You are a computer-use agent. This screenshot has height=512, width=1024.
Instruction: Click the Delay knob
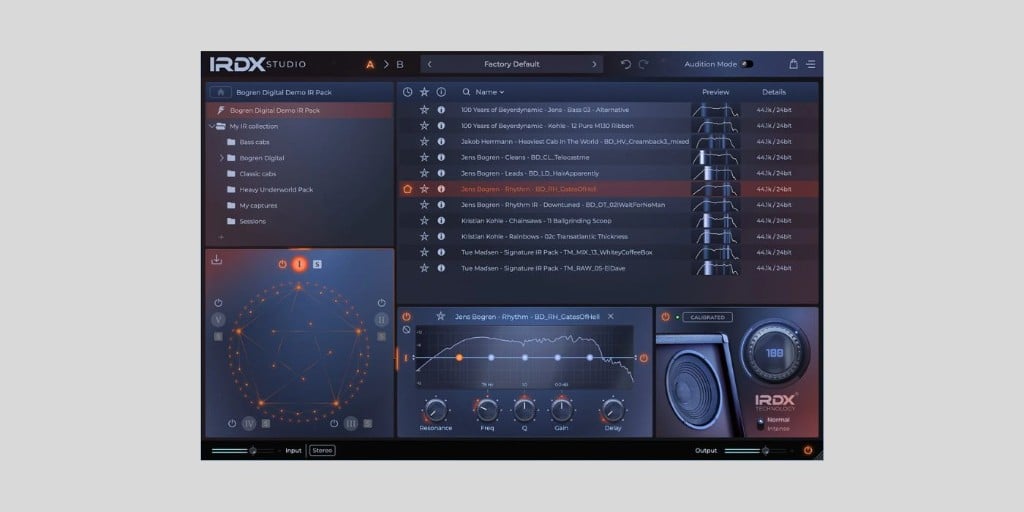(613, 410)
